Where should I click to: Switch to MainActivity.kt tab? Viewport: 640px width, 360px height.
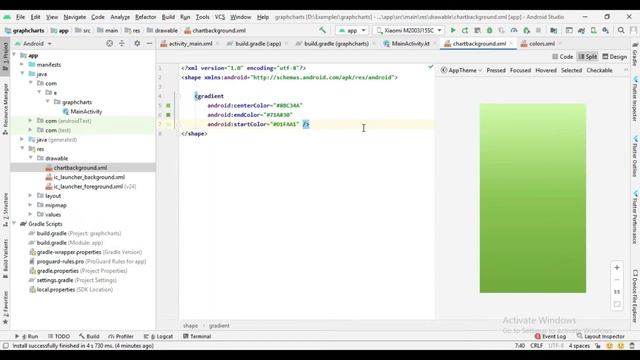pos(410,44)
